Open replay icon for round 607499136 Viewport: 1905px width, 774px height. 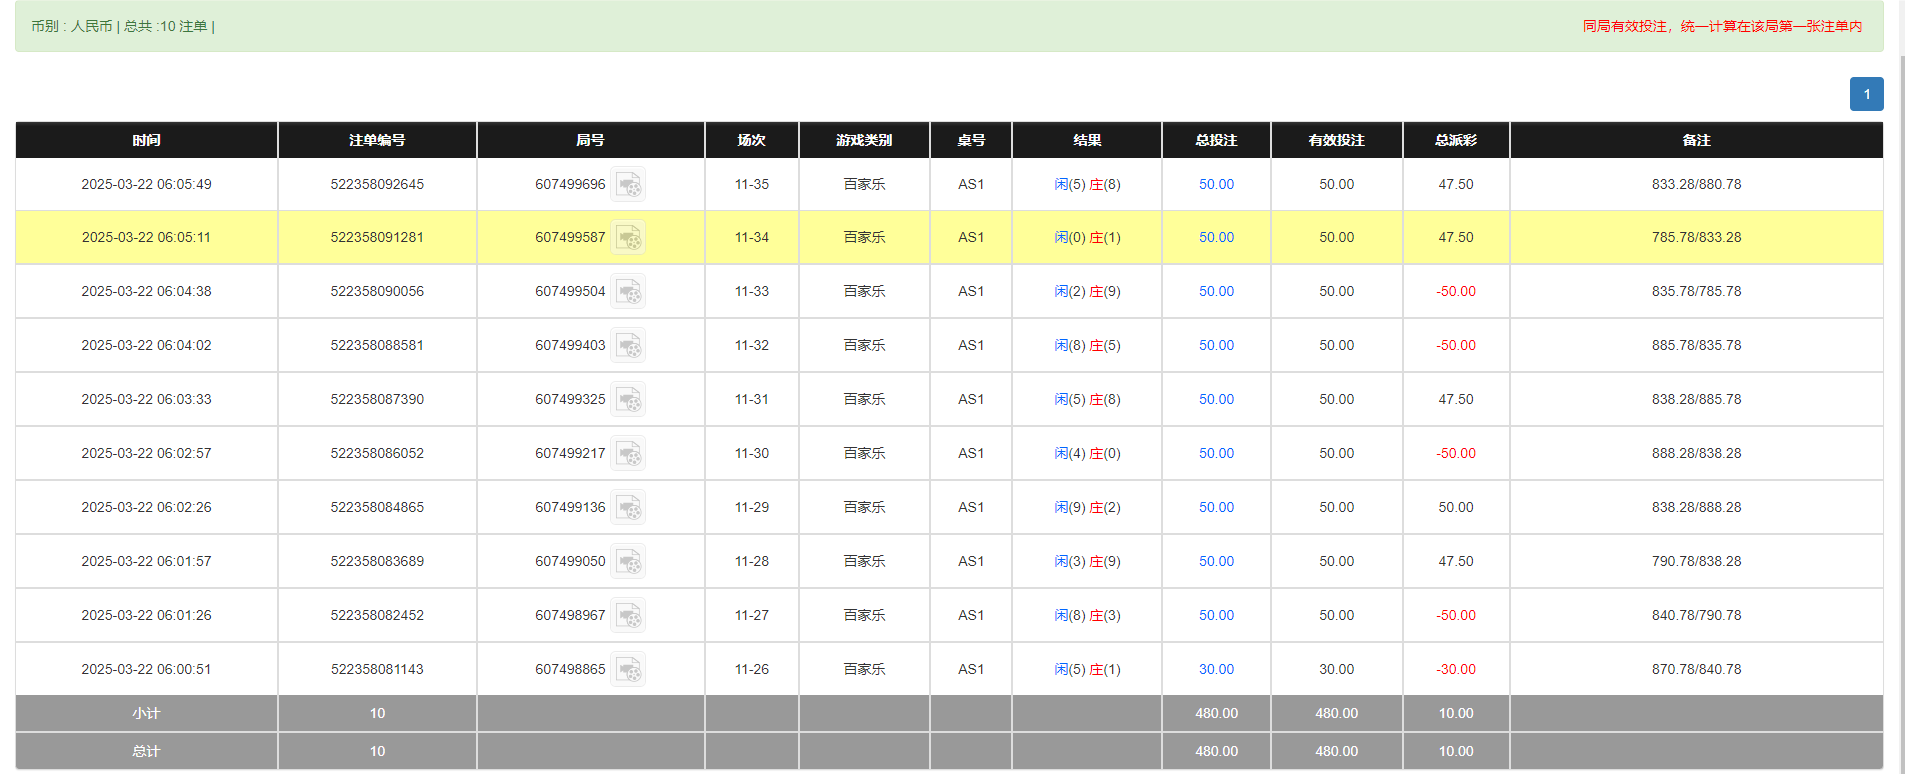coord(628,508)
